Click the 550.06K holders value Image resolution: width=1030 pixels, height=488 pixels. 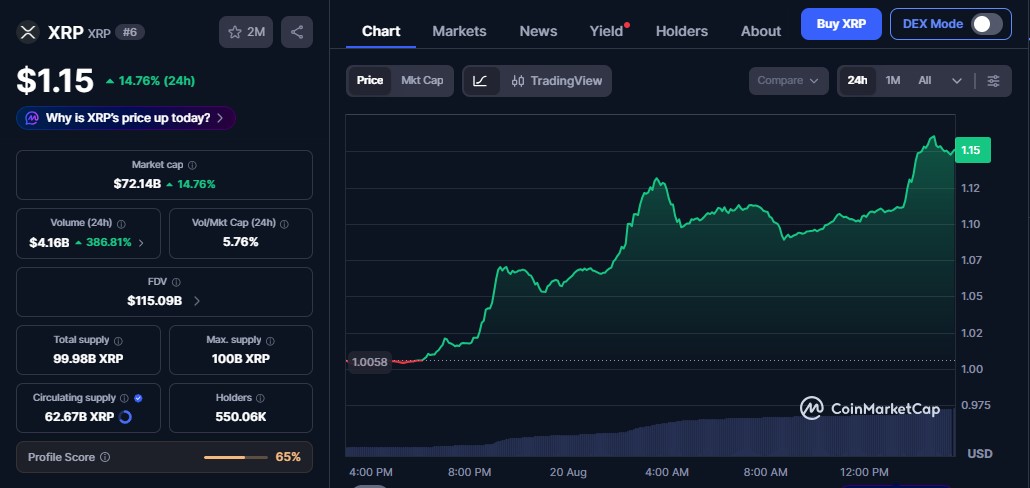point(241,416)
